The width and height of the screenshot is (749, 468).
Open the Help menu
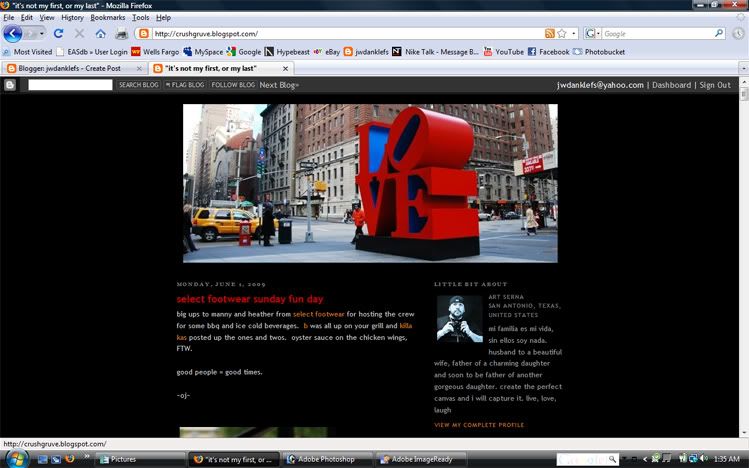point(163,17)
